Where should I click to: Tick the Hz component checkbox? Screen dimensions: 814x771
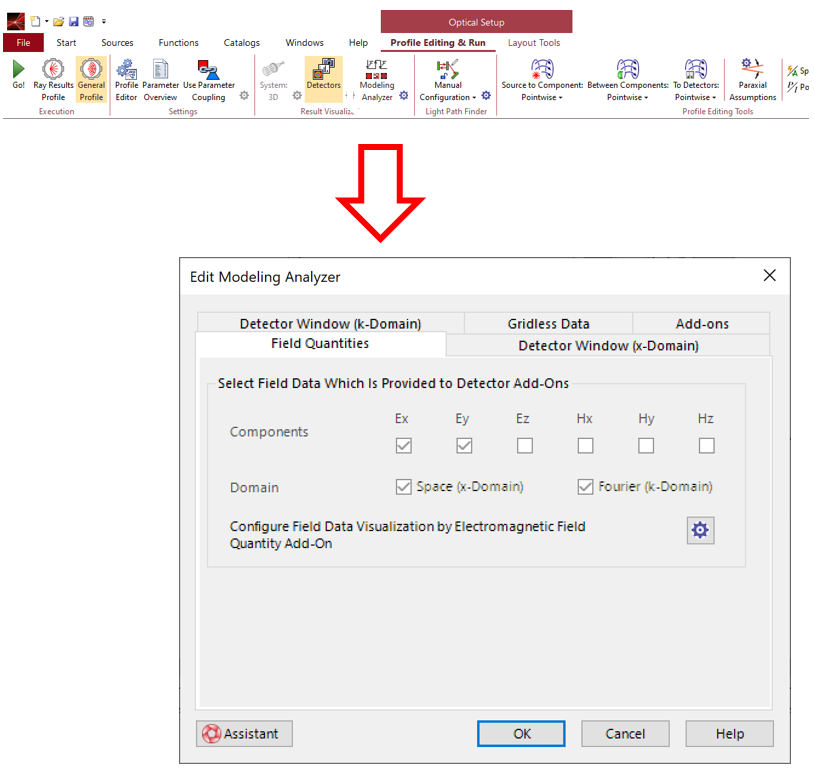click(706, 445)
